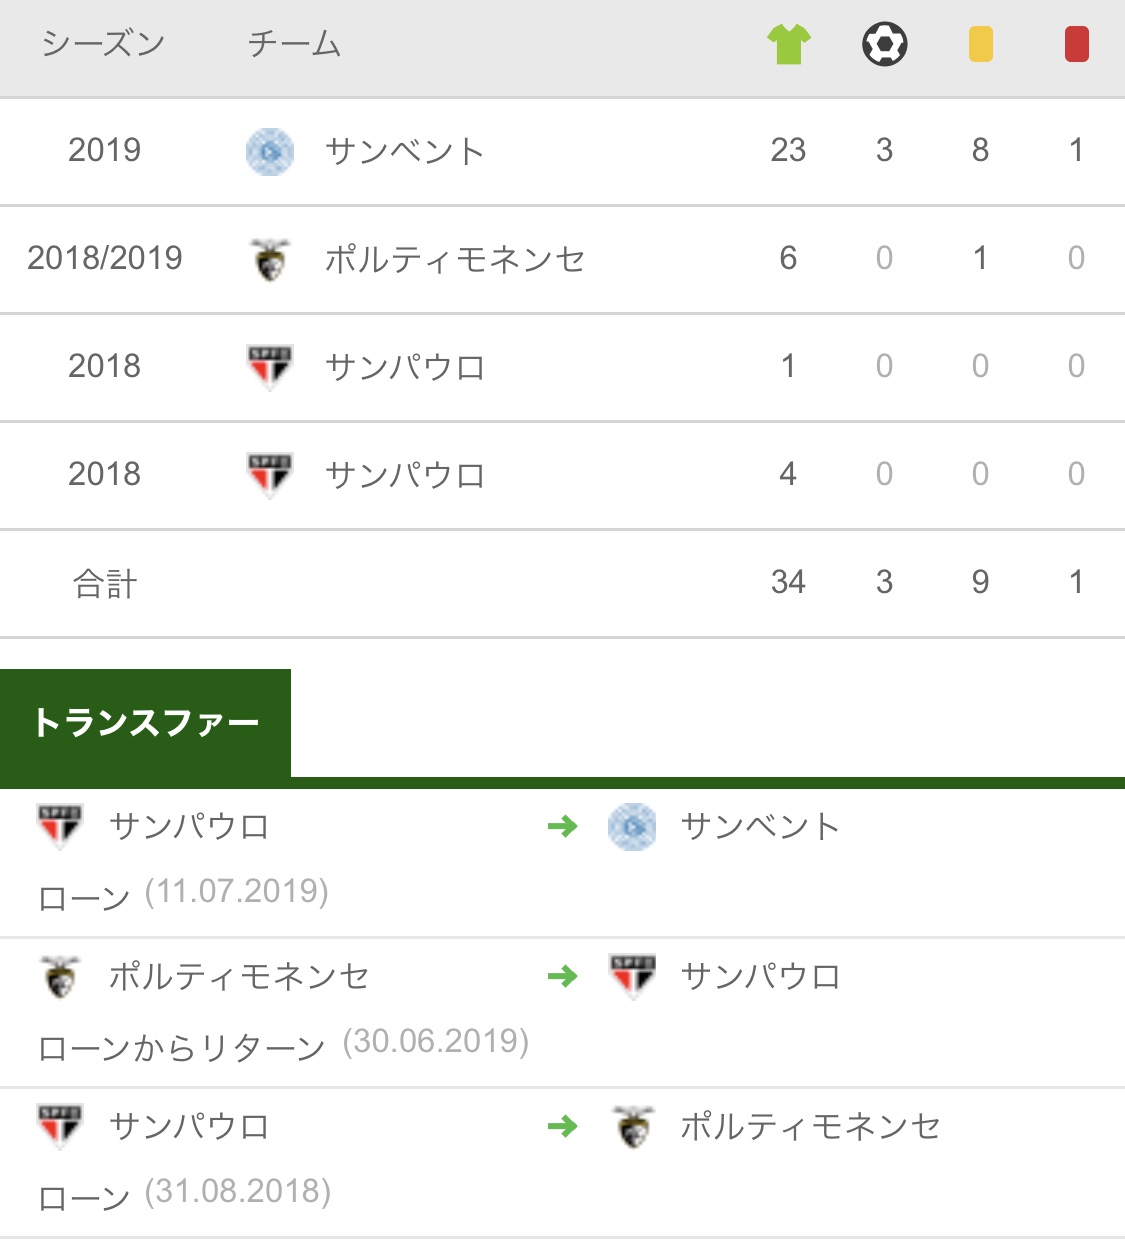Click the yellow card header icon
The height and width of the screenshot is (1241, 1125).
(980, 45)
